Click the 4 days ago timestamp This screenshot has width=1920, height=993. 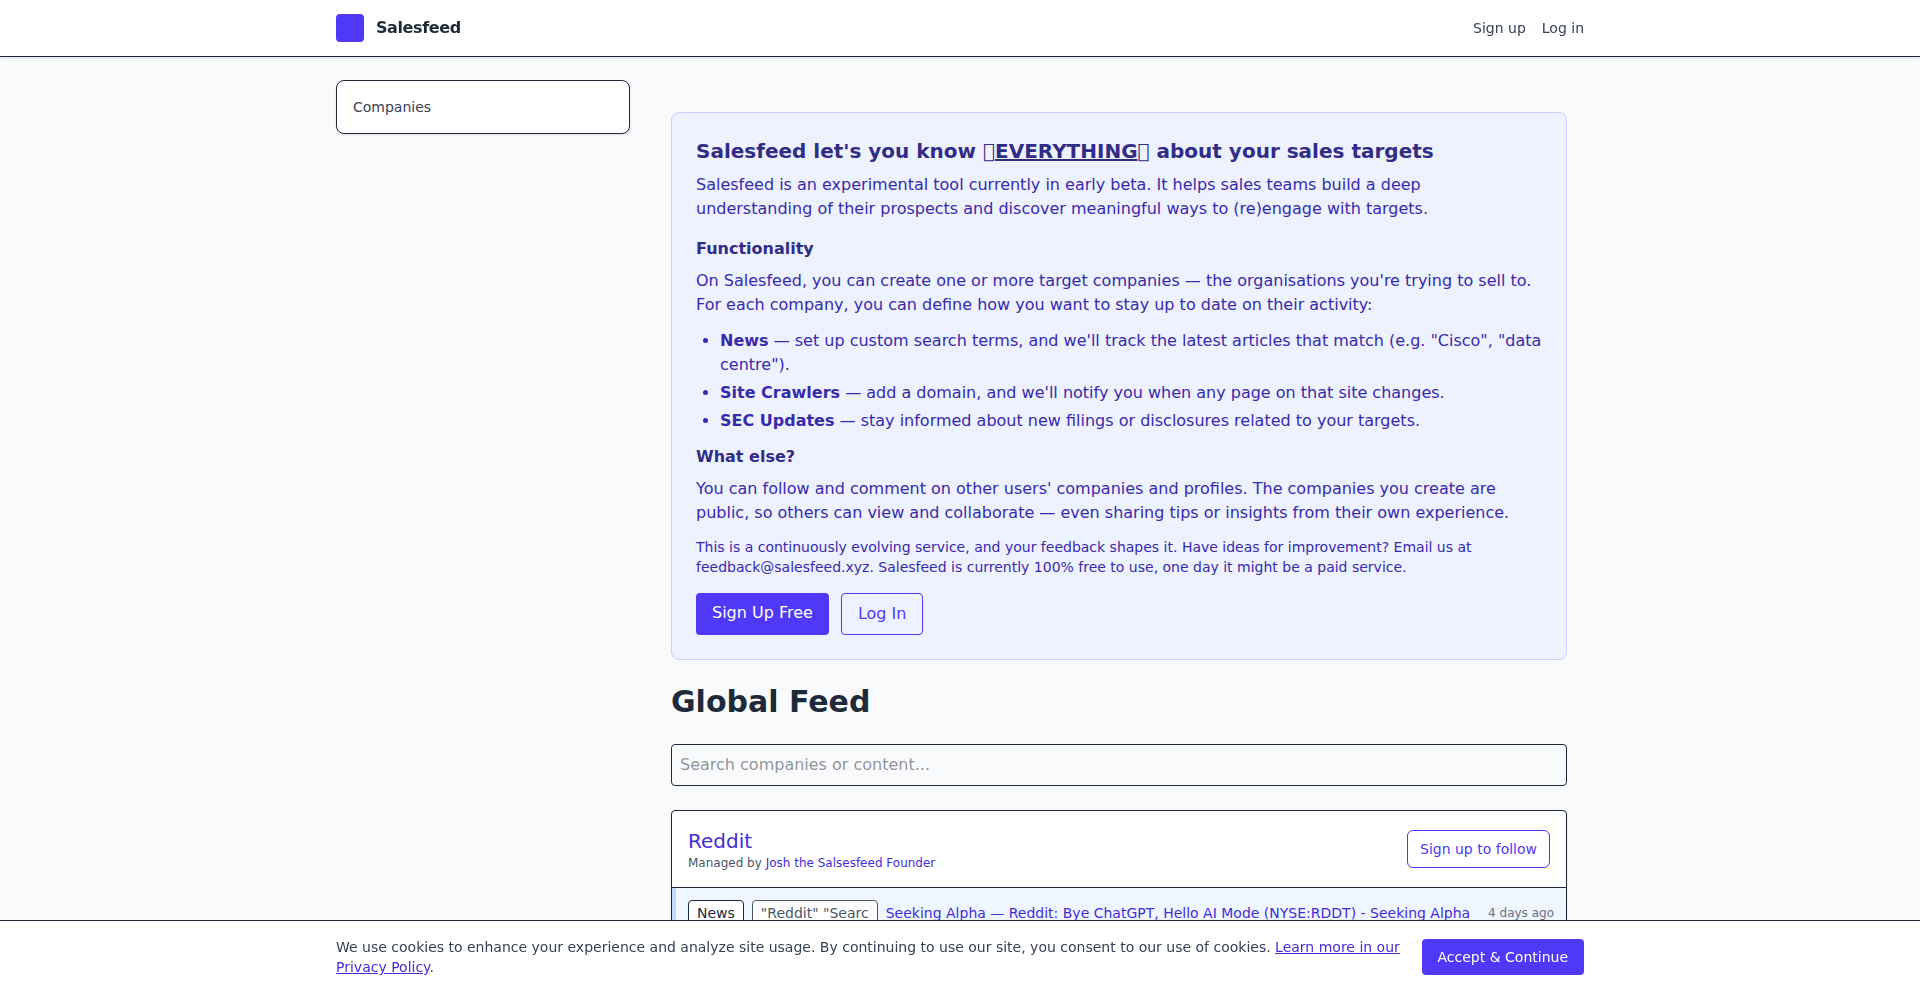pos(1520,912)
